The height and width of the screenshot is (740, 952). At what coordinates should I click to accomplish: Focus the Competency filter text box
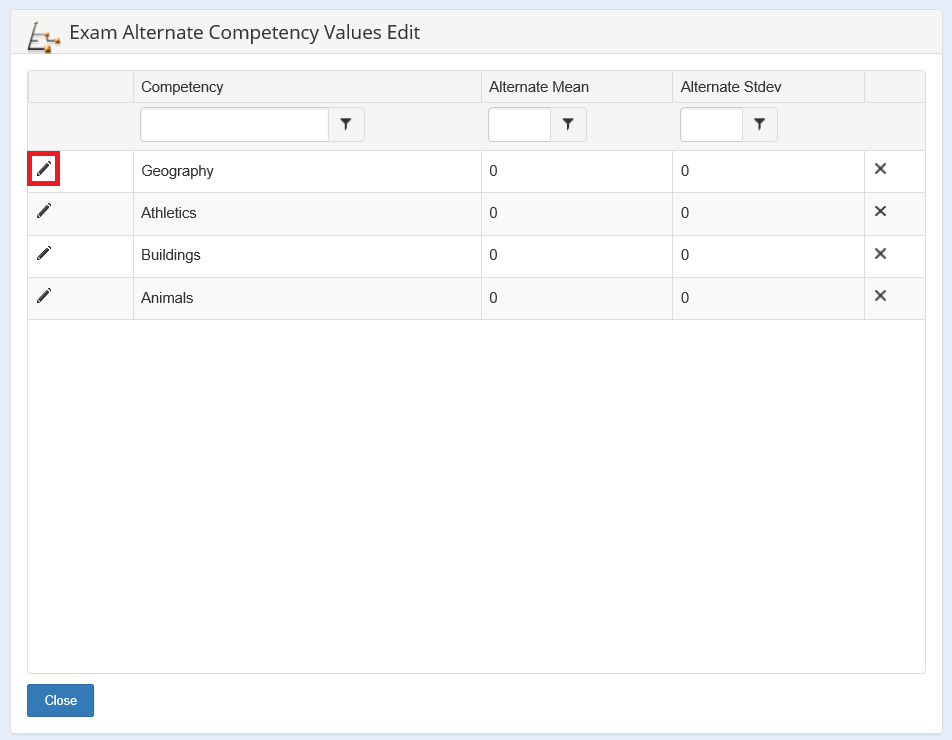[234, 125]
